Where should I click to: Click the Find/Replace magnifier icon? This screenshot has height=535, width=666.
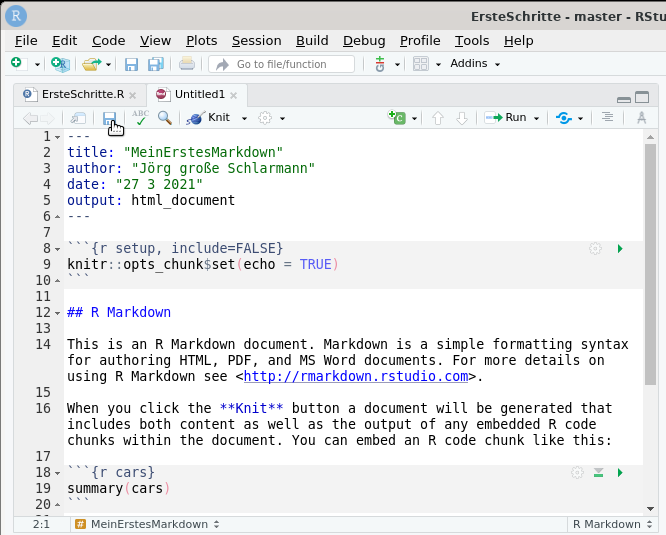(x=165, y=118)
